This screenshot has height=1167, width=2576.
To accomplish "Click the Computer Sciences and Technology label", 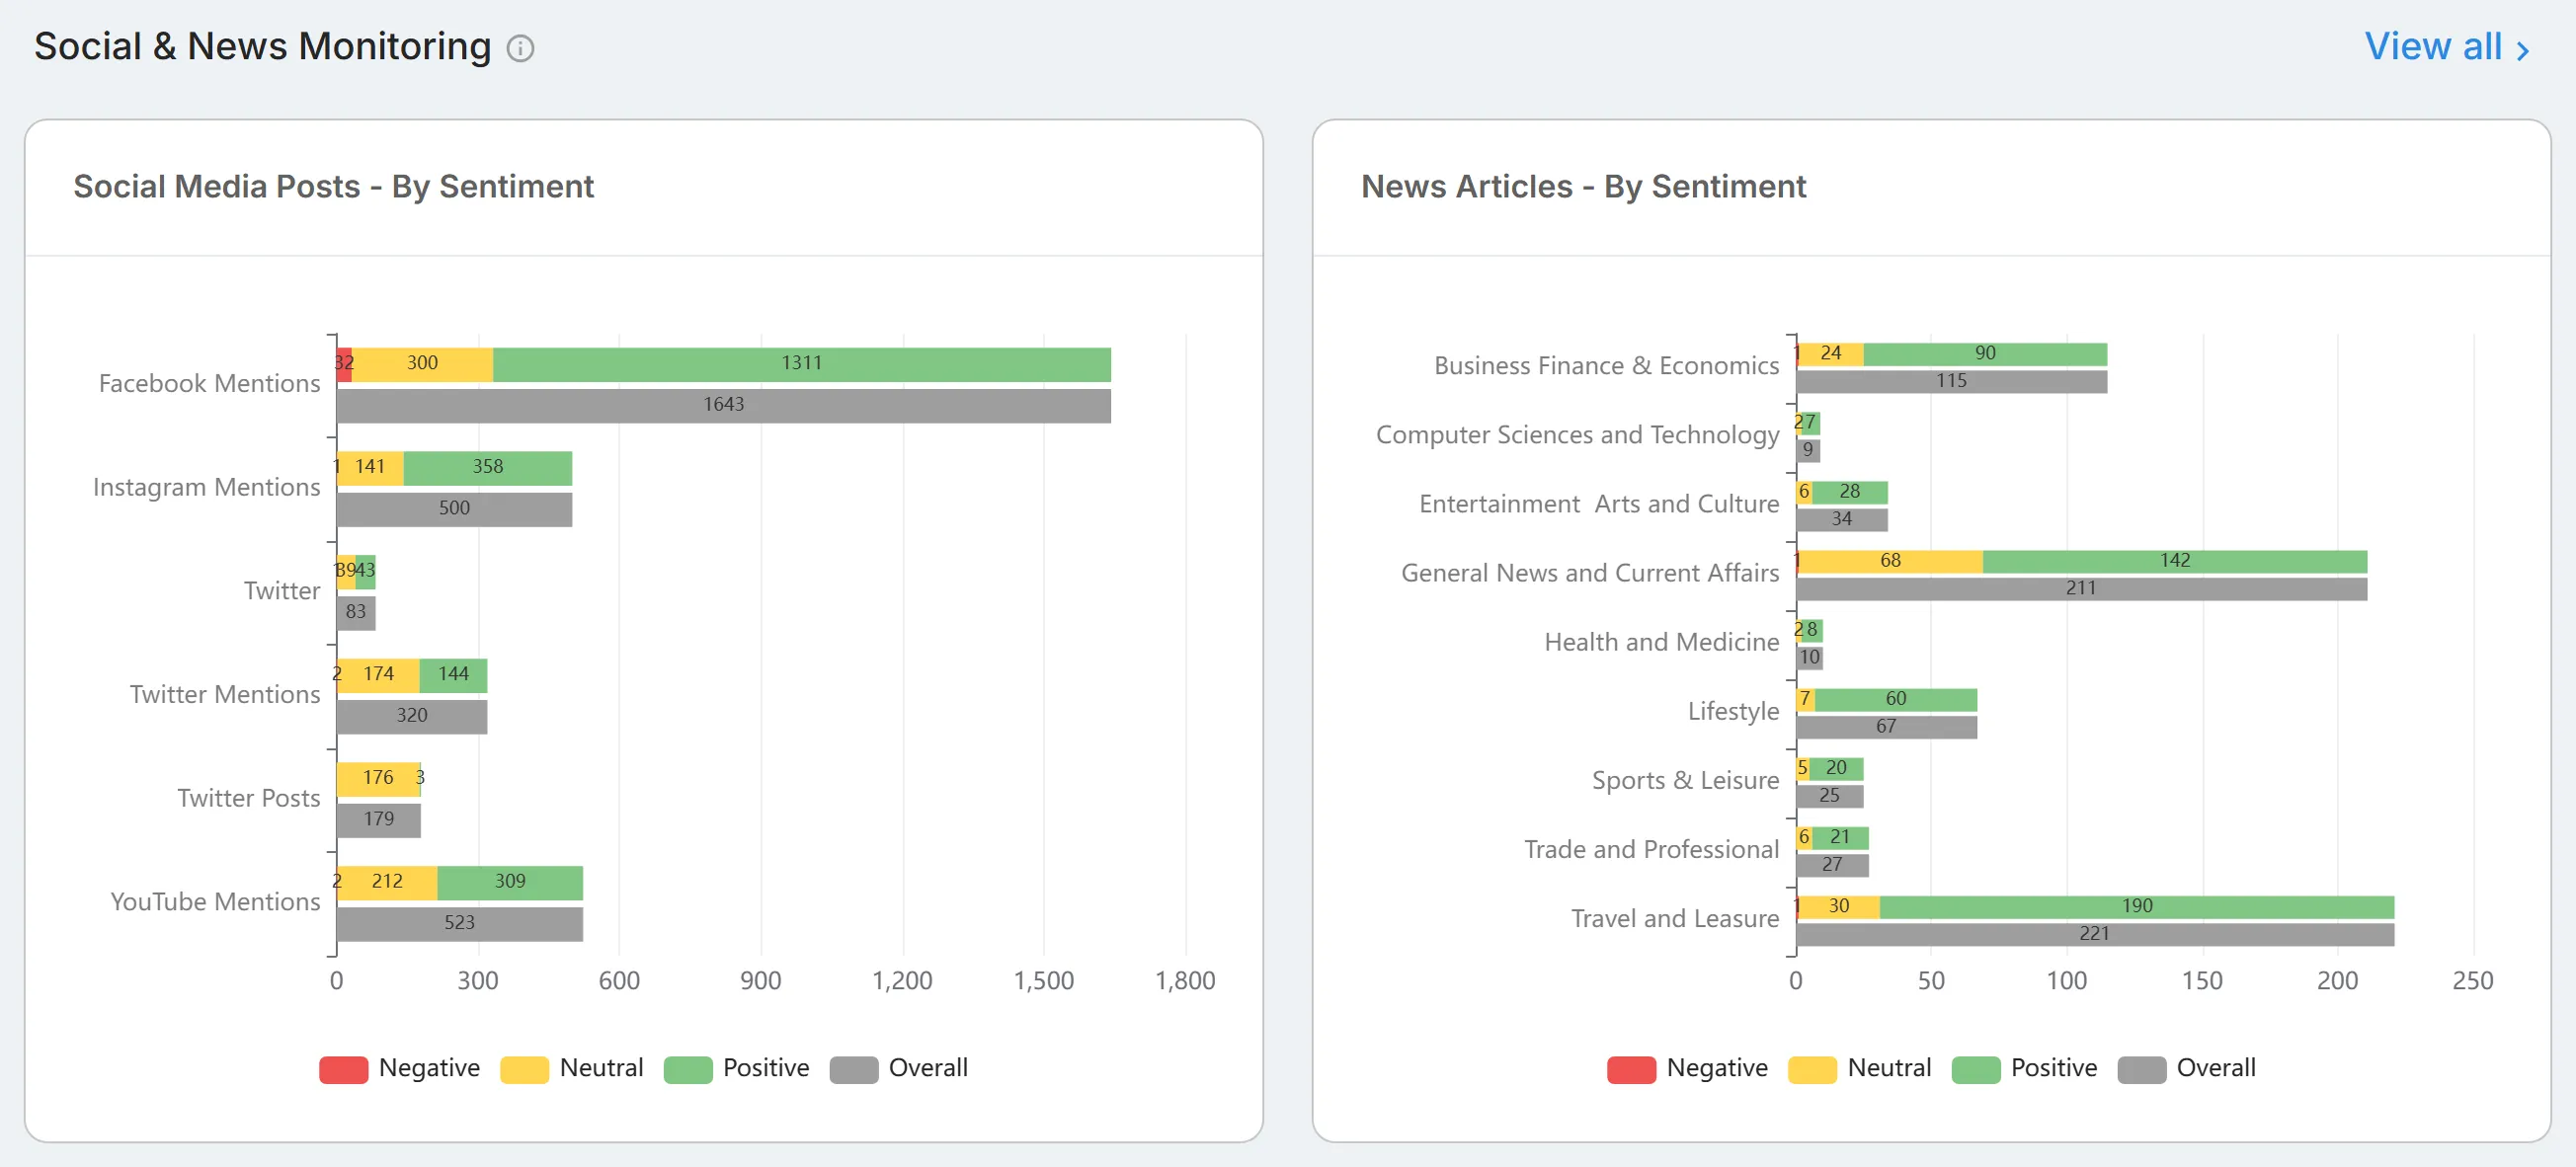I will coord(1577,435).
